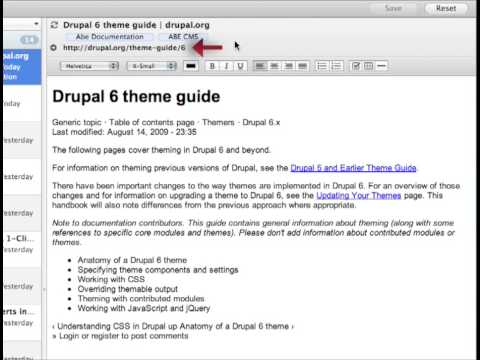Open the Drupal 5 and Earlier Theme Guide link
The height and width of the screenshot is (360, 480).
click(x=353, y=168)
